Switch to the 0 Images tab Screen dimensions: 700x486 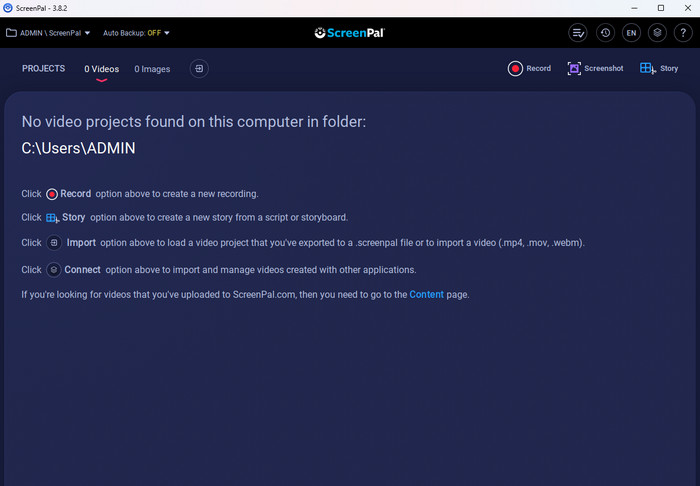152,69
